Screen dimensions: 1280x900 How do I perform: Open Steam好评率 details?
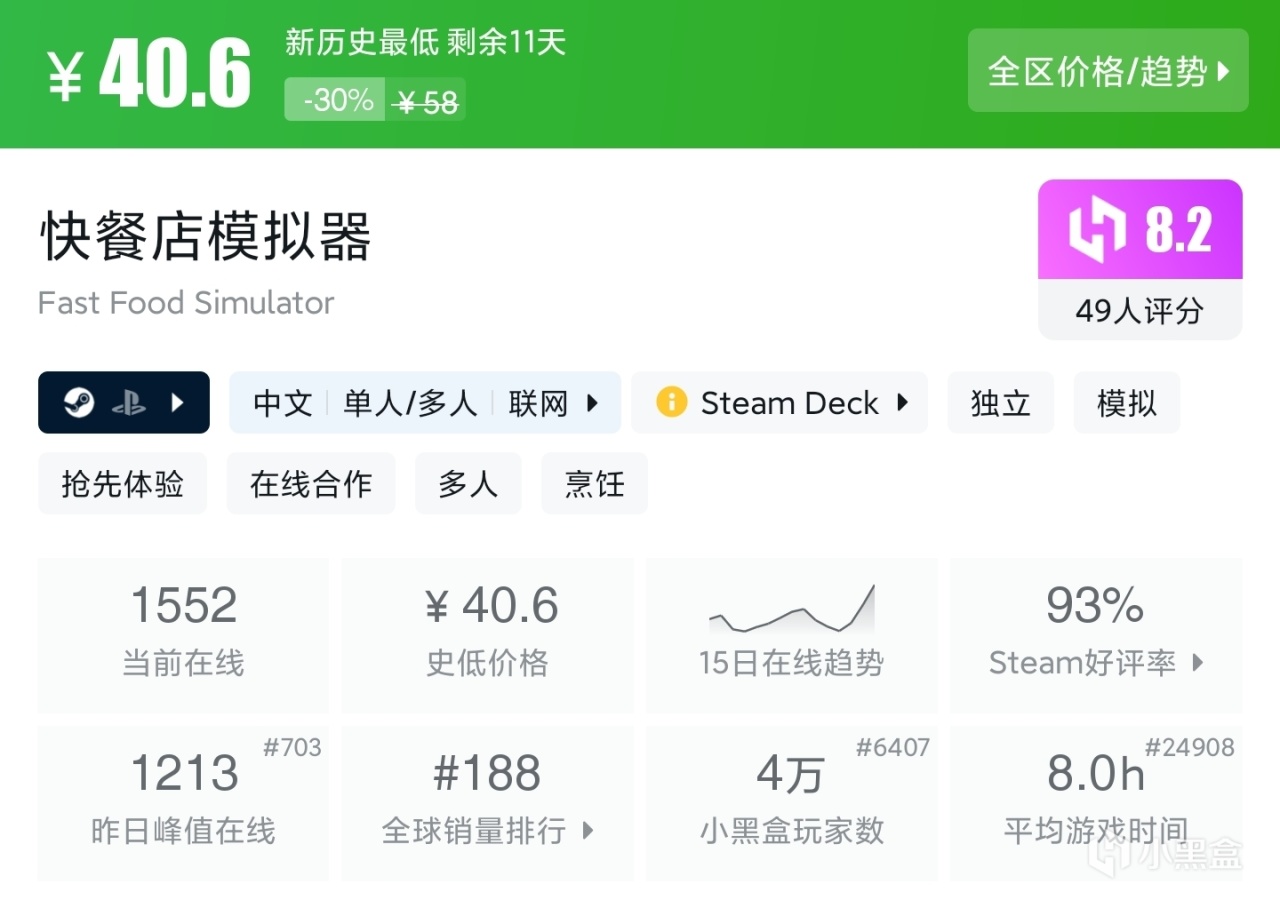[1096, 662]
